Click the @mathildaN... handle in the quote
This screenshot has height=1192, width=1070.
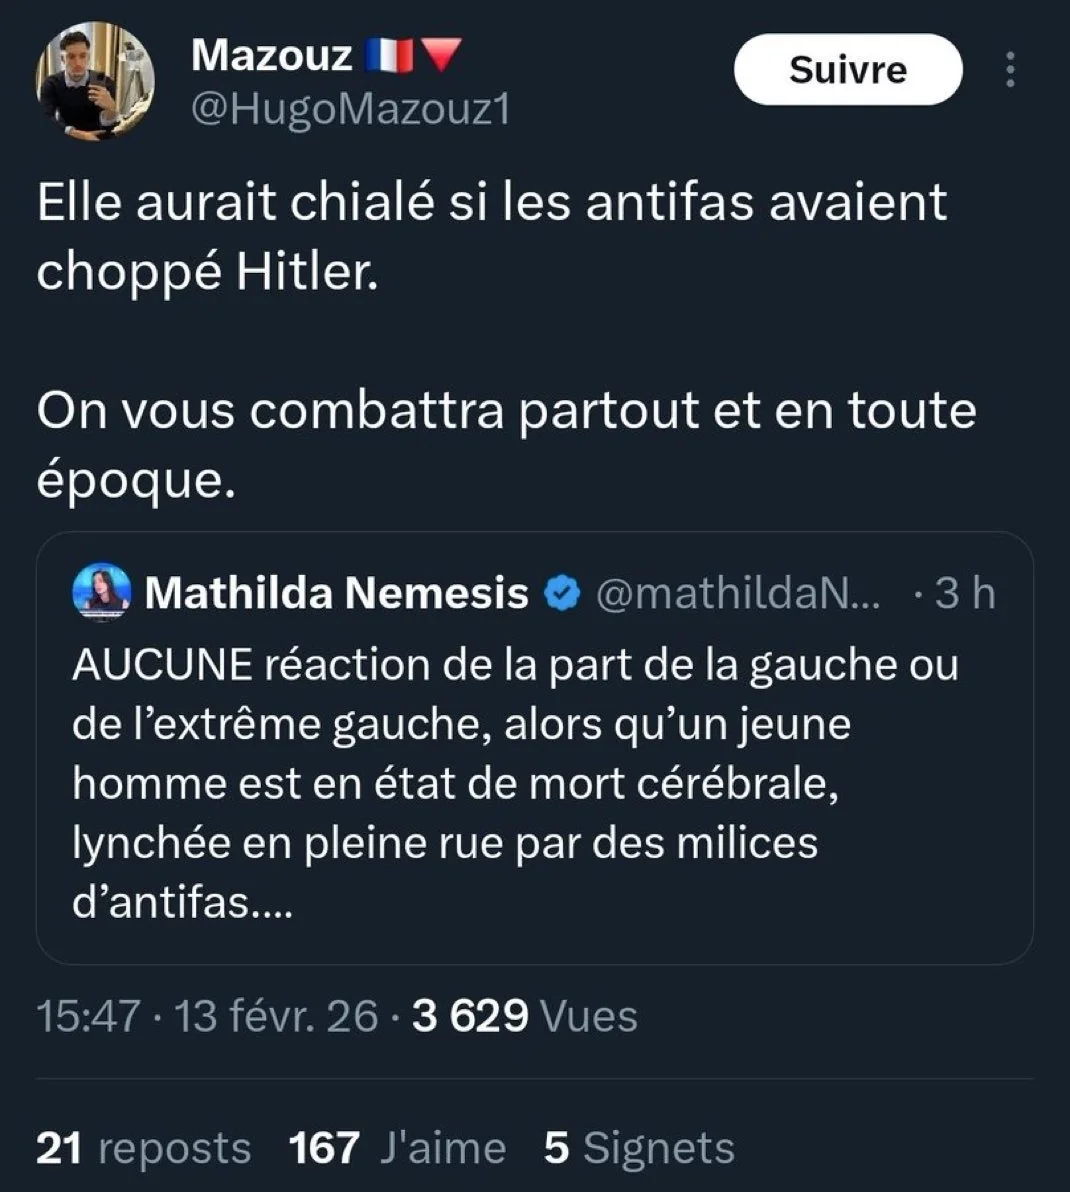(x=738, y=594)
